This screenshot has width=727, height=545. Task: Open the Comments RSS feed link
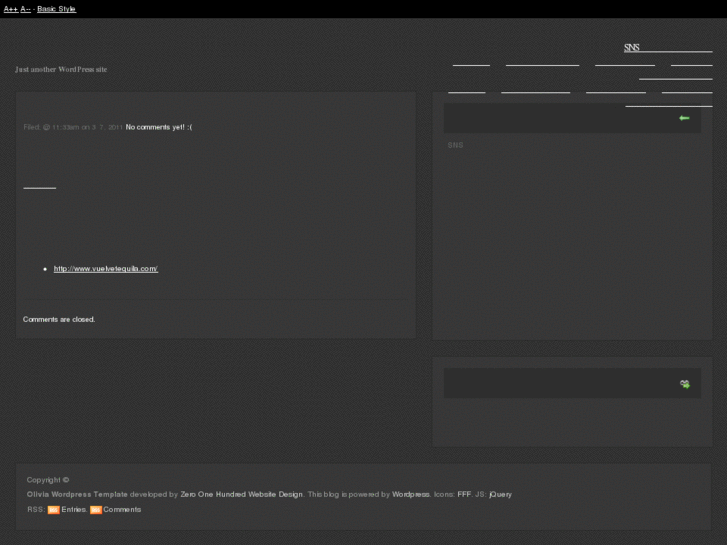click(x=122, y=509)
